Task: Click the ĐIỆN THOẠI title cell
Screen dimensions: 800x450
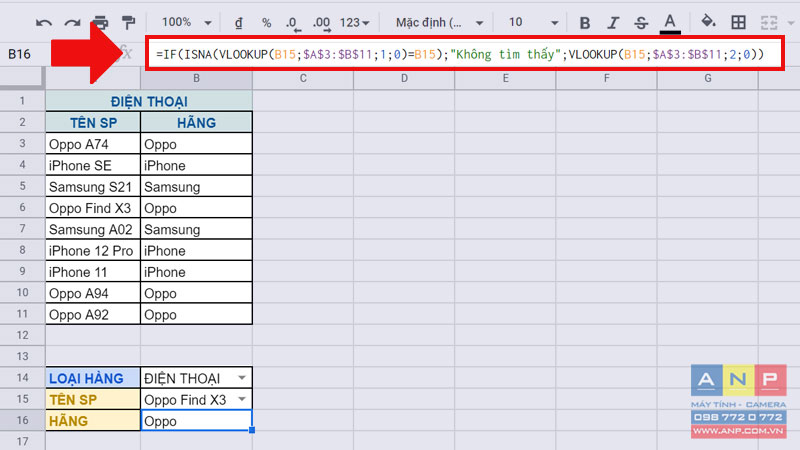Action: [149, 101]
